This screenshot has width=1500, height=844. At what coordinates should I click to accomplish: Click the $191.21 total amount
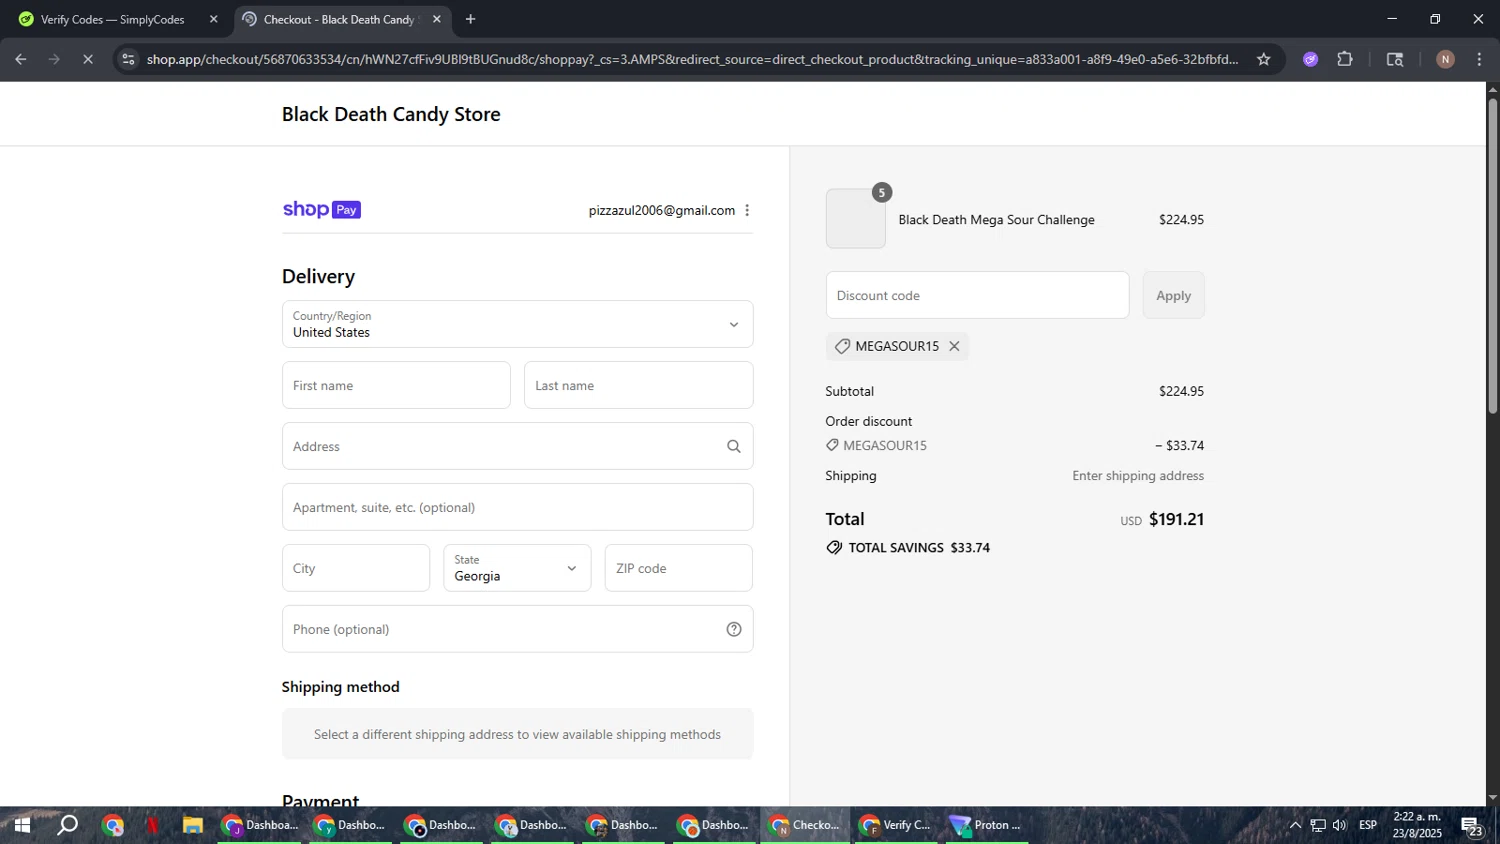1176,519
